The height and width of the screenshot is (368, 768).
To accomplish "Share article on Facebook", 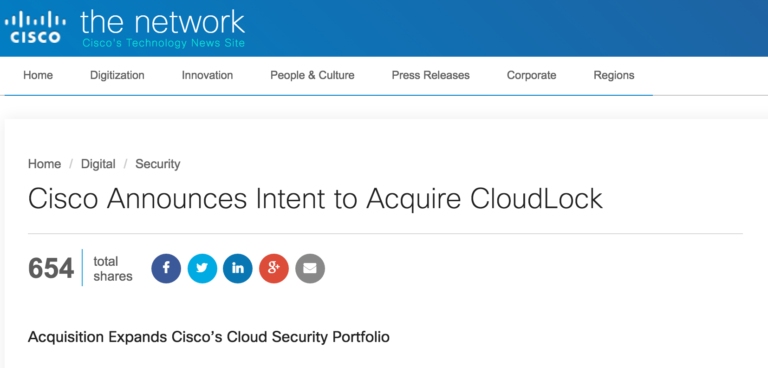I will point(166,269).
